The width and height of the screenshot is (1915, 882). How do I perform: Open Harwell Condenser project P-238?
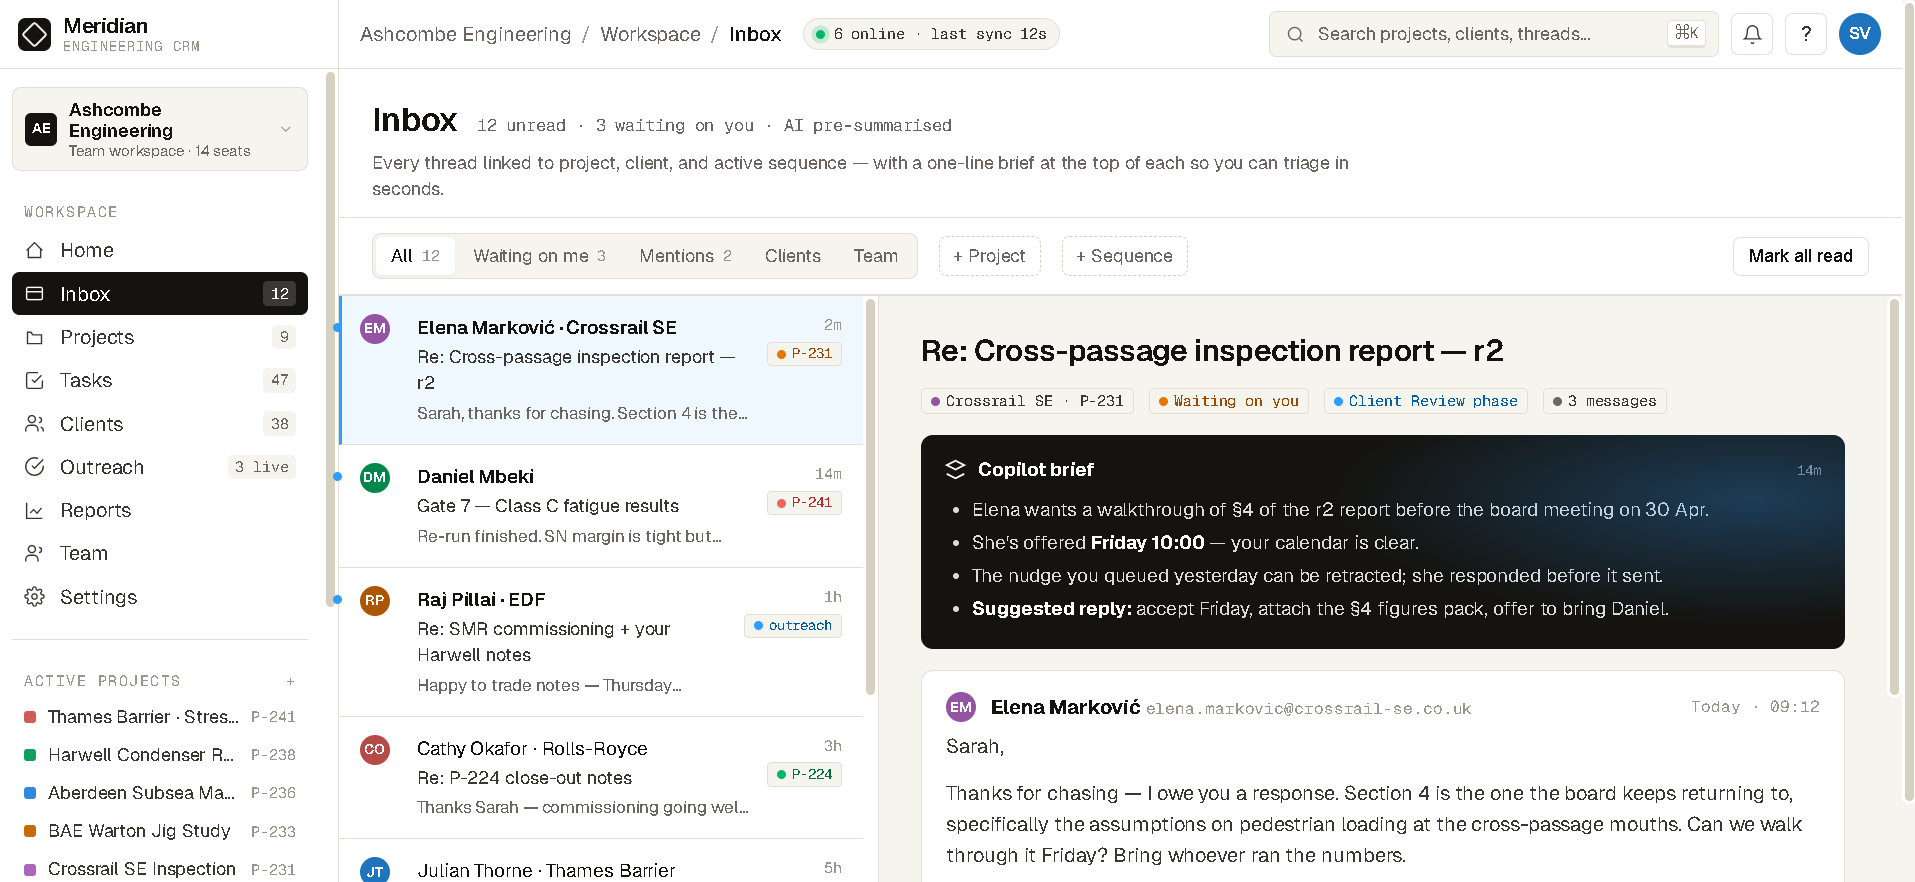pos(160,755)
